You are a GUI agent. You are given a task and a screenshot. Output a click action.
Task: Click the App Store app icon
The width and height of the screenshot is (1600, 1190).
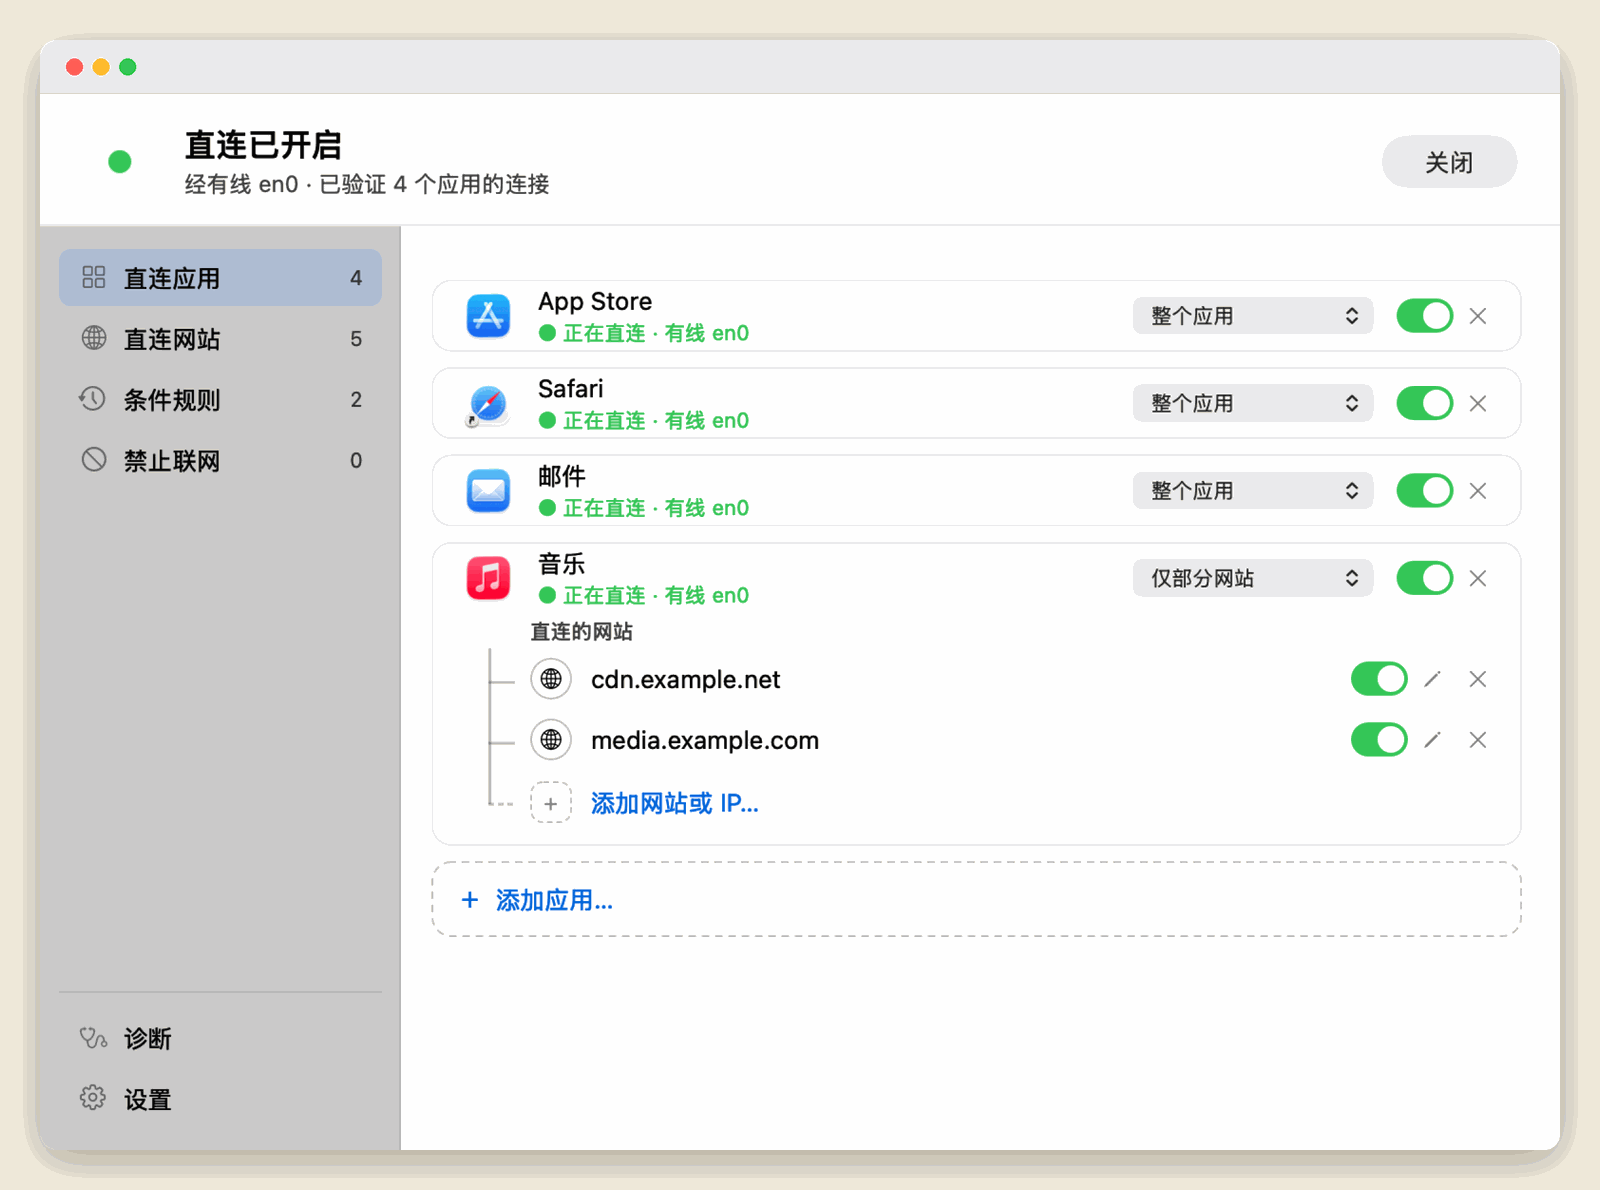click(x=488, y=316)
